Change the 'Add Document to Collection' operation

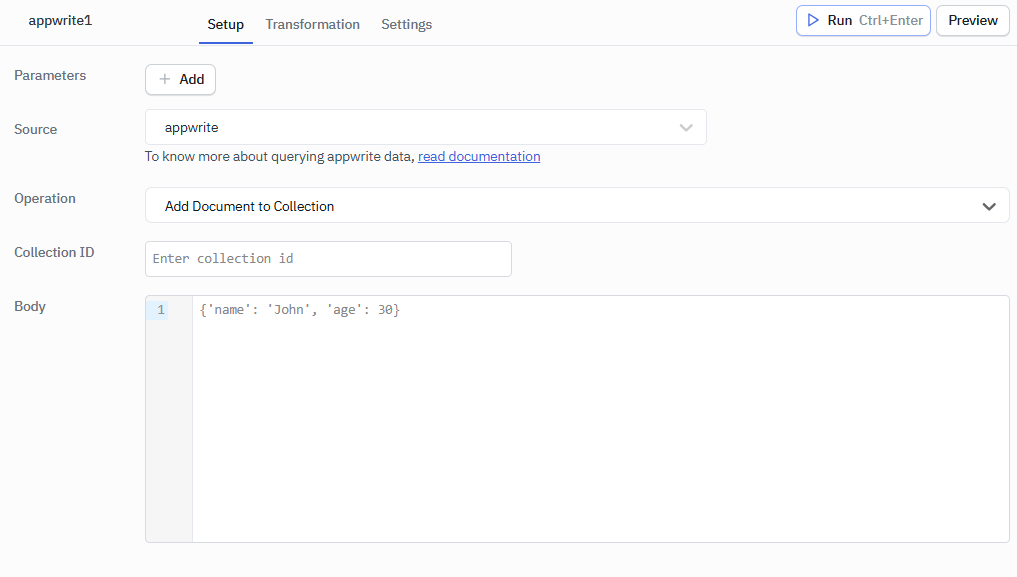[x=577, y=206]
